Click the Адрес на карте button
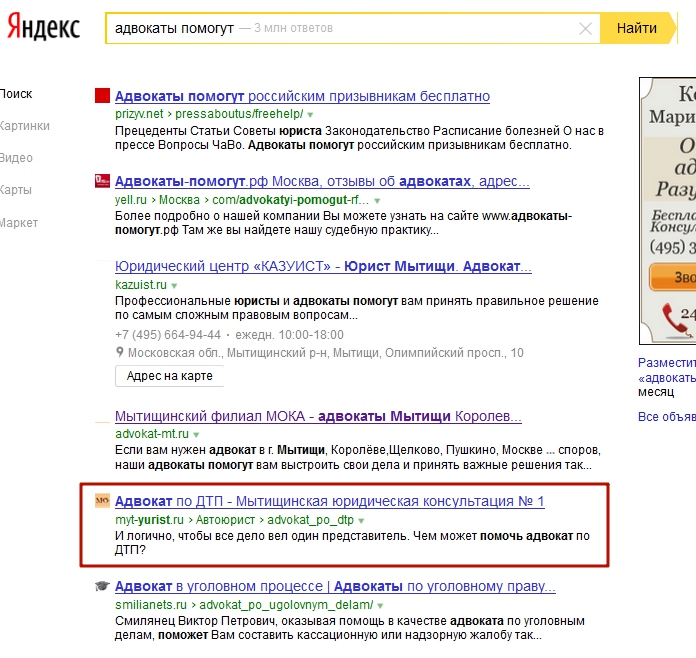Screen dimensions: 696x658 170,376
